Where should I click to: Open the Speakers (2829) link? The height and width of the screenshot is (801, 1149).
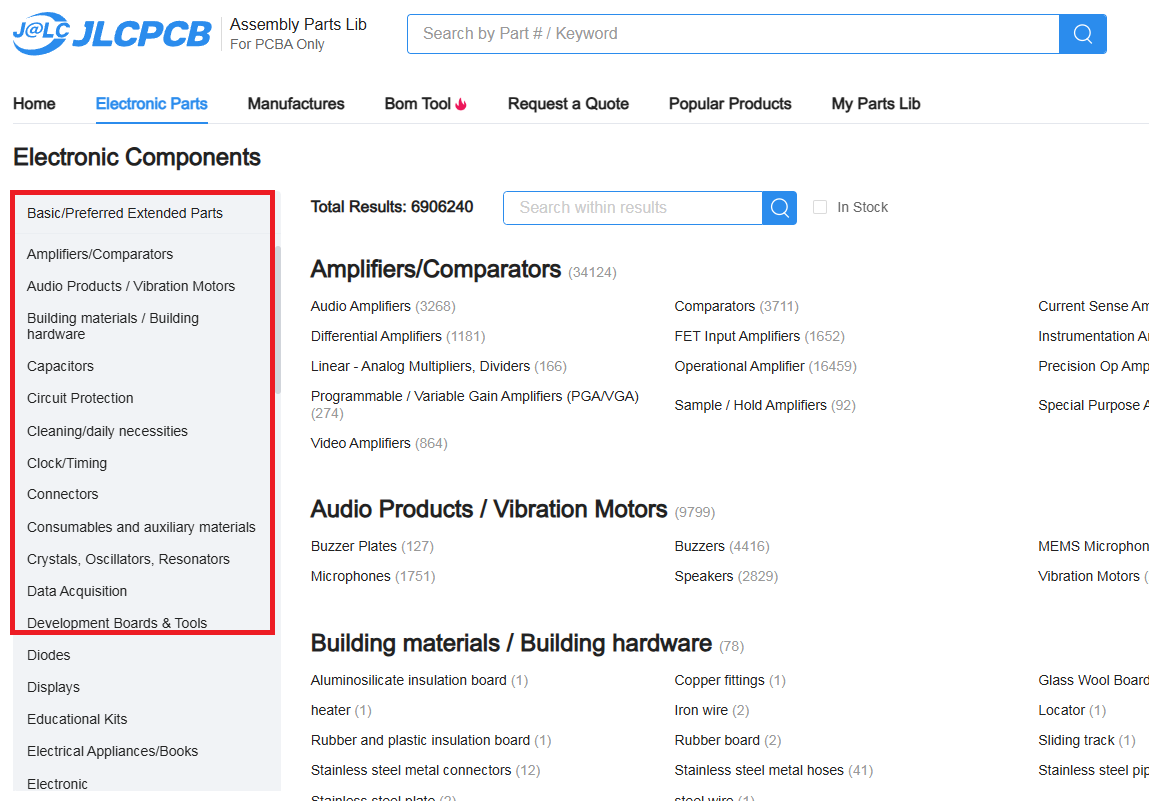(x=726, y=577)
